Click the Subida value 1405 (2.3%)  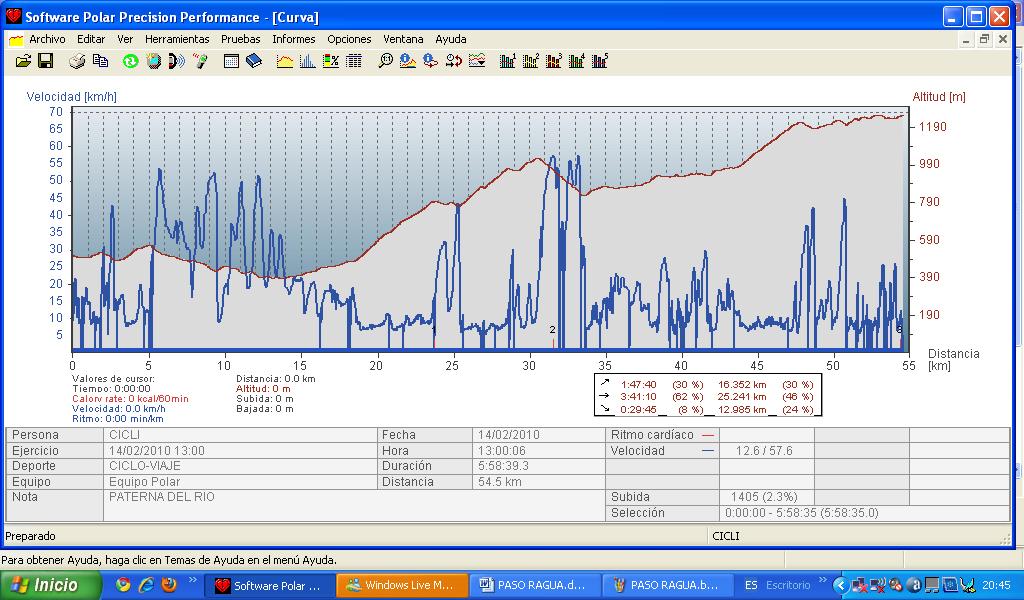pos(764,497)
